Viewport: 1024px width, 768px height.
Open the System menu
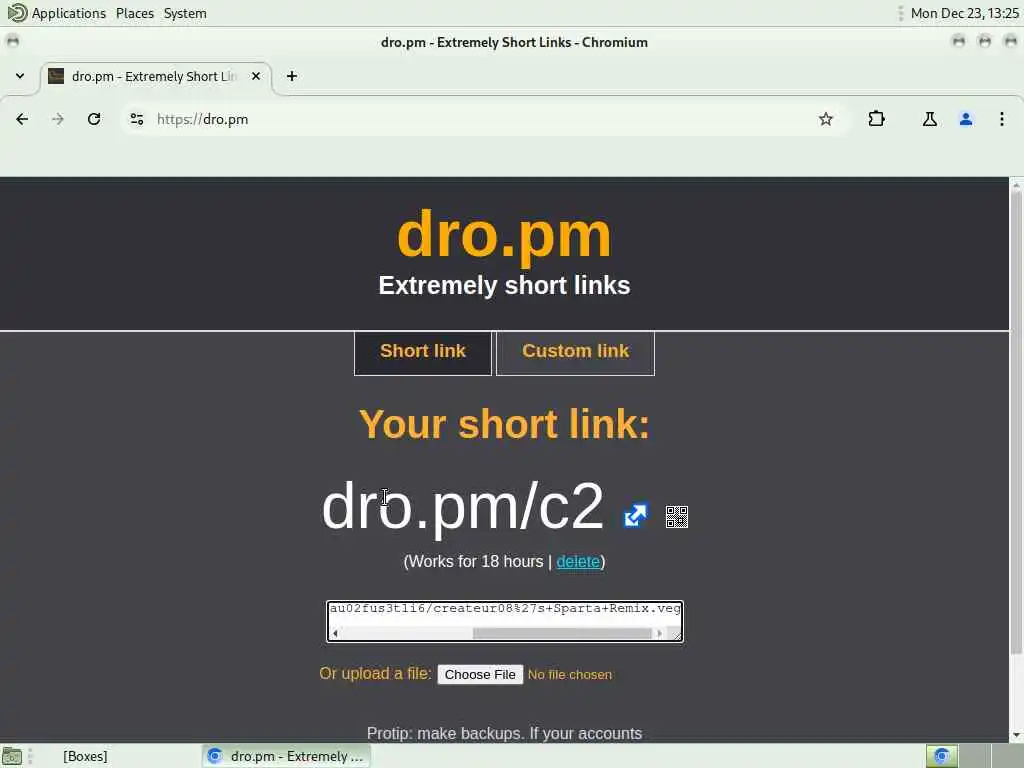185,13
